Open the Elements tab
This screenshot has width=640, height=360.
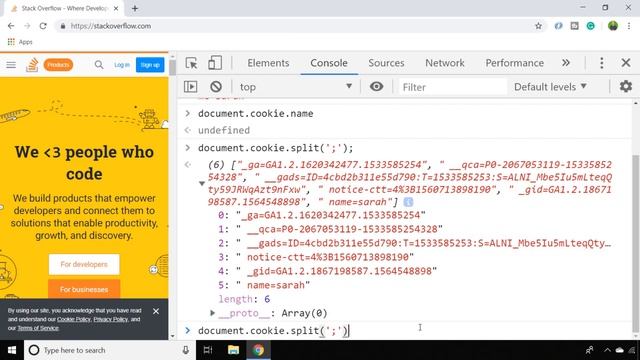268,63
